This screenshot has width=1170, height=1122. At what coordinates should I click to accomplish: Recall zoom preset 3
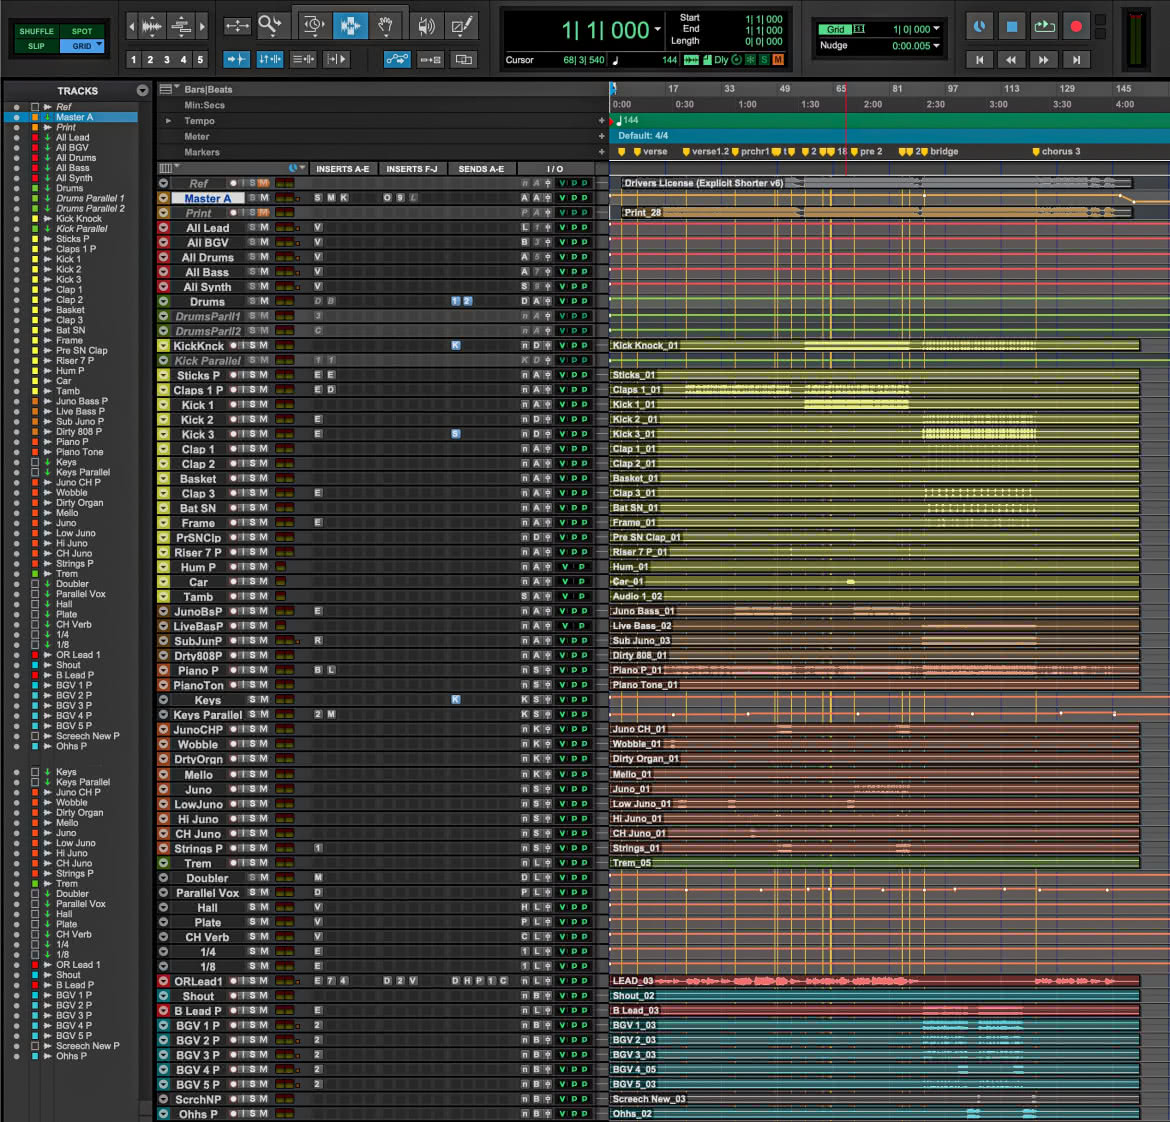point(166,60)
